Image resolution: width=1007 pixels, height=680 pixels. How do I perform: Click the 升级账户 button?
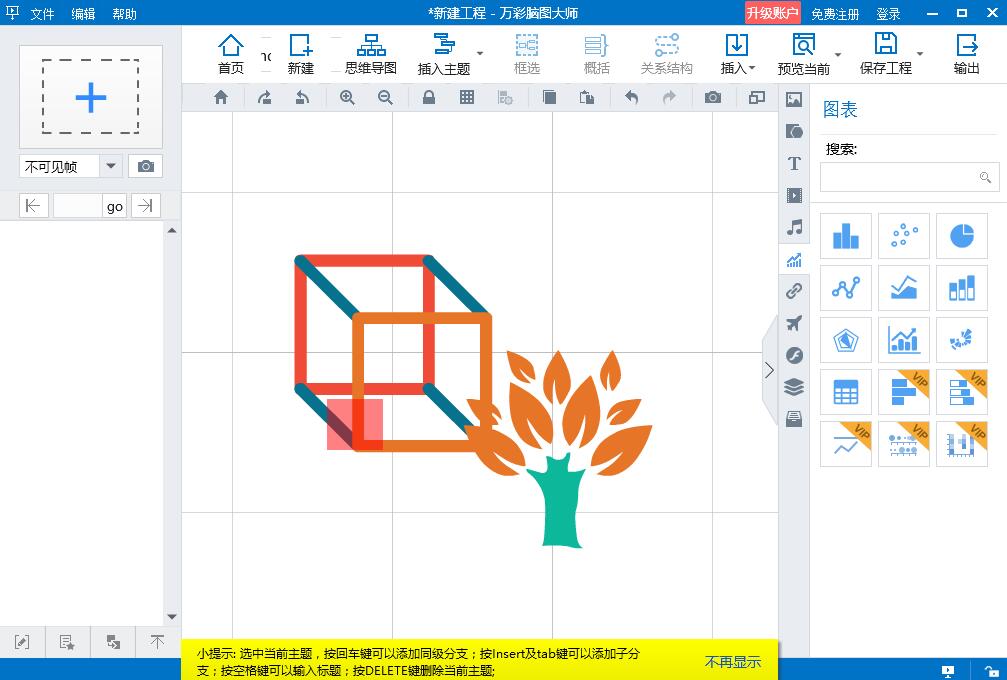(x=772, y=13)
